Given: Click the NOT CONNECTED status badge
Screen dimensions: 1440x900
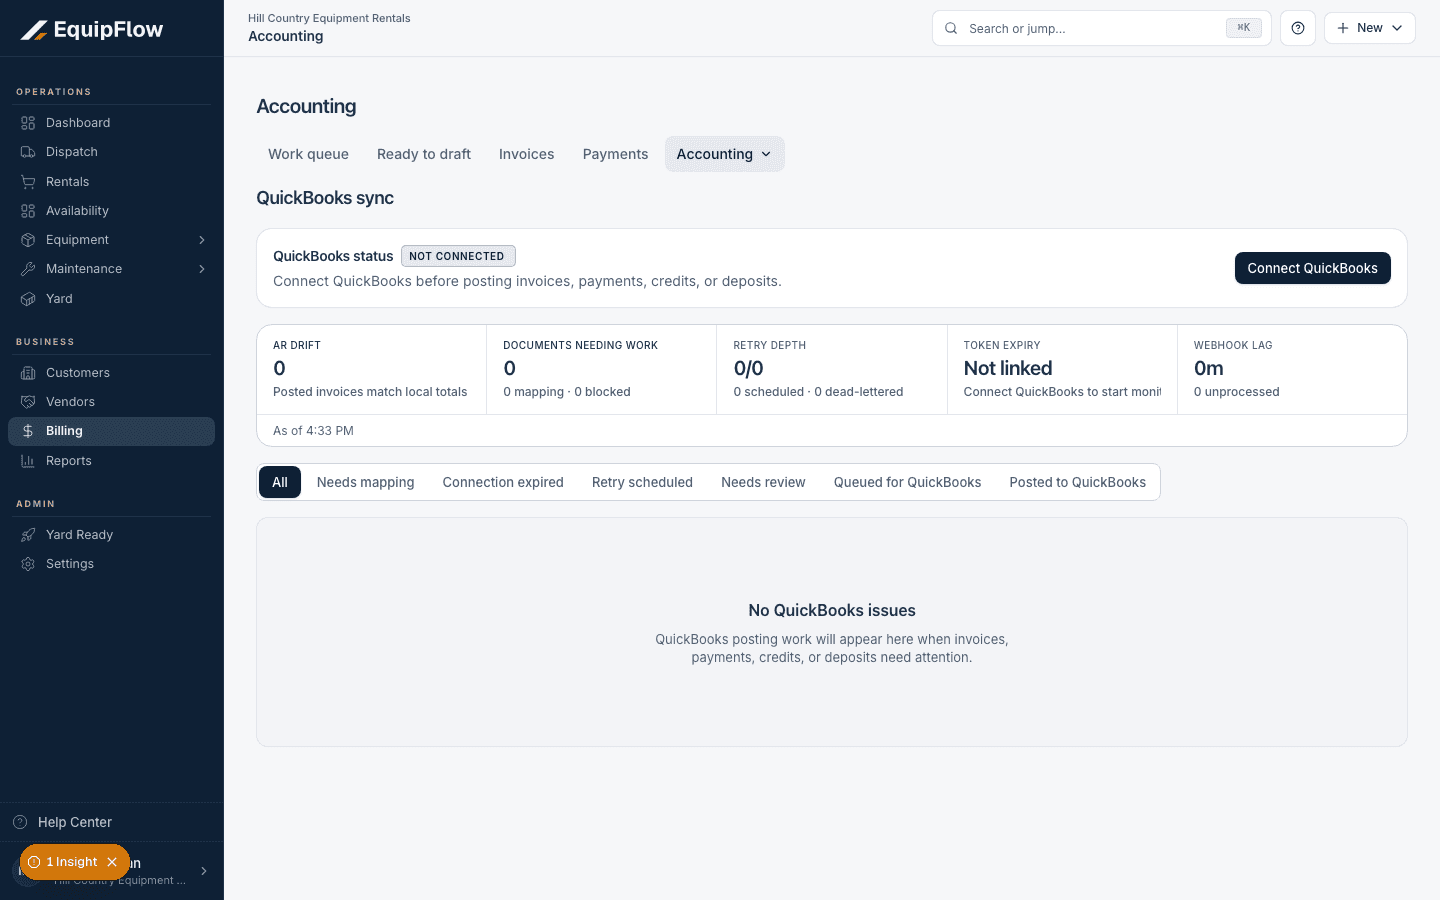Looking at the screenshot, I should pyautogui.click(x=458, y=256).
